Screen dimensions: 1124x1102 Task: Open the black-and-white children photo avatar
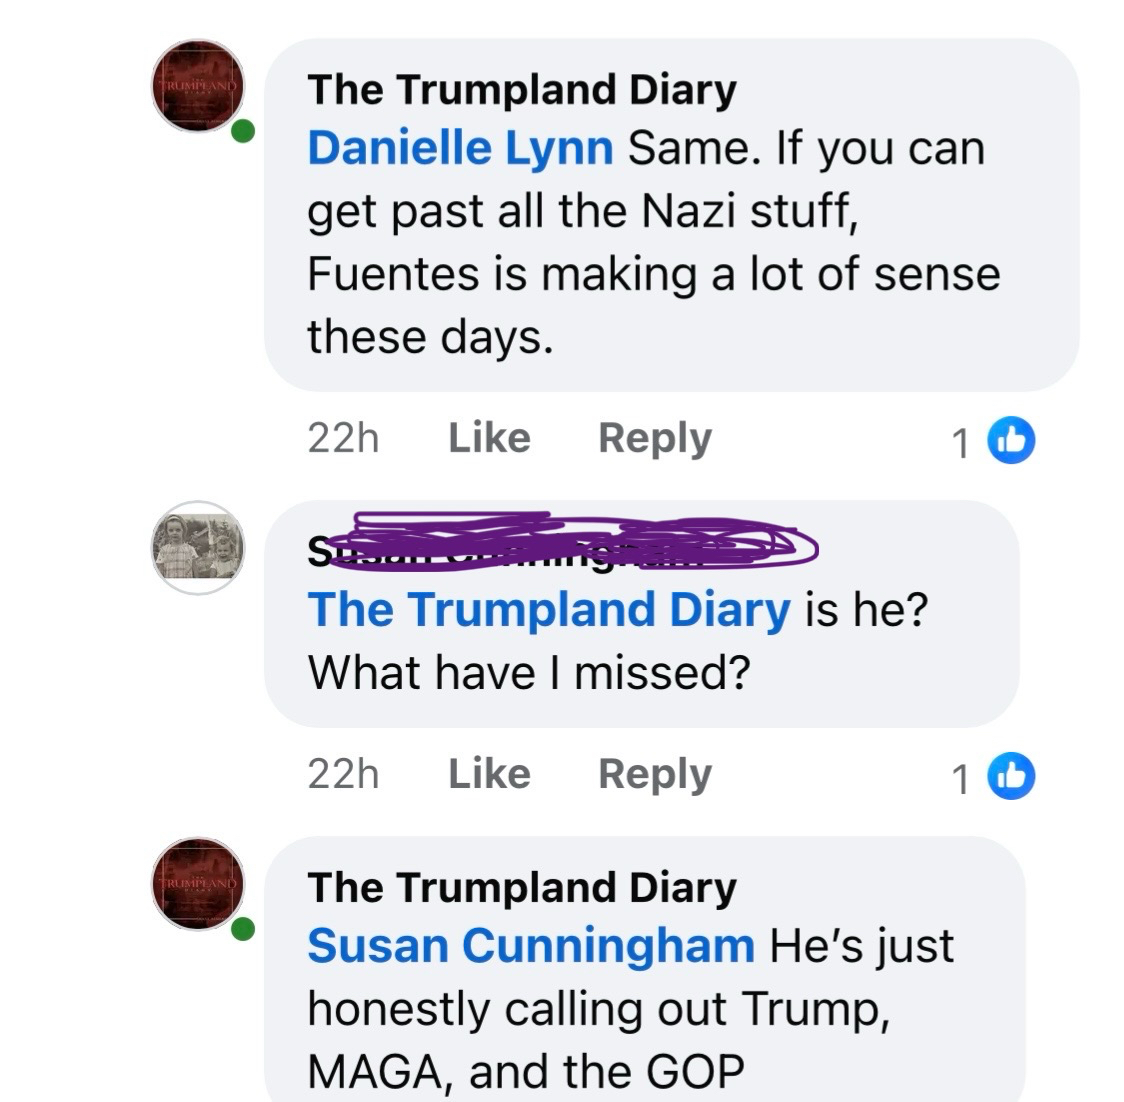click(198, 547)
